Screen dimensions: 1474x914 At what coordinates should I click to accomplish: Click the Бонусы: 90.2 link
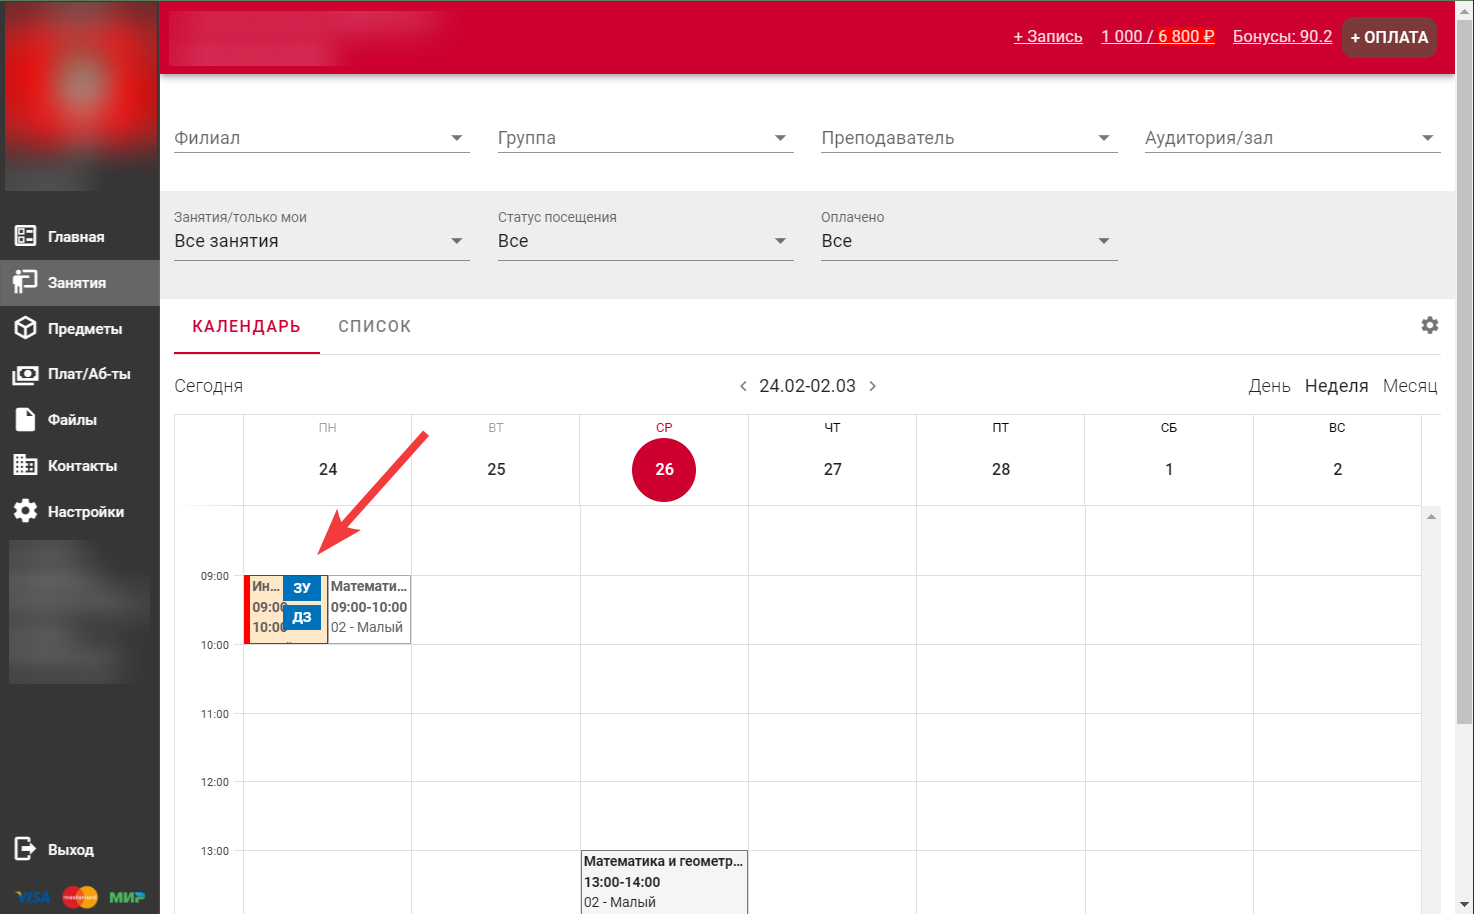1281,37
